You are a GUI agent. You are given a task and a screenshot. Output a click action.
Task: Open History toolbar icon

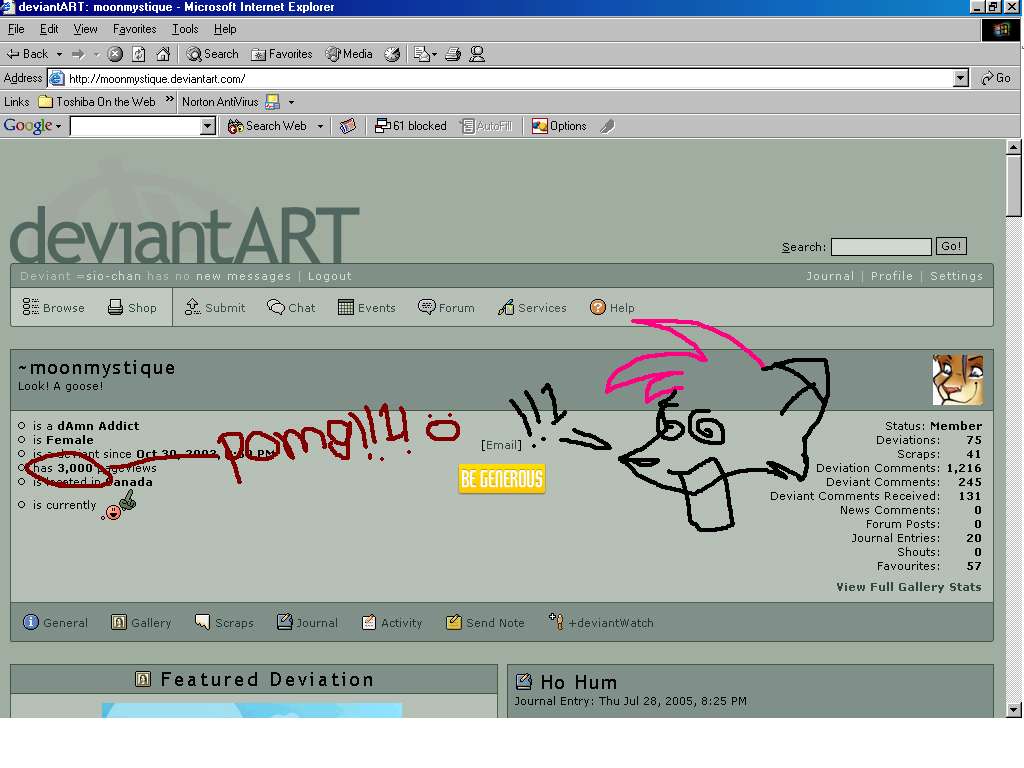(x=392, y=54)
